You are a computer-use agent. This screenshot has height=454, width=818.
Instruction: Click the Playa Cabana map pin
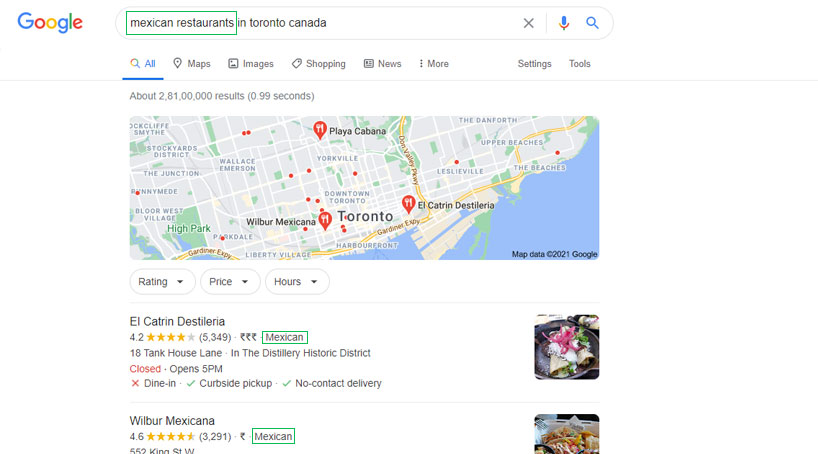click(x=320, y=129)
